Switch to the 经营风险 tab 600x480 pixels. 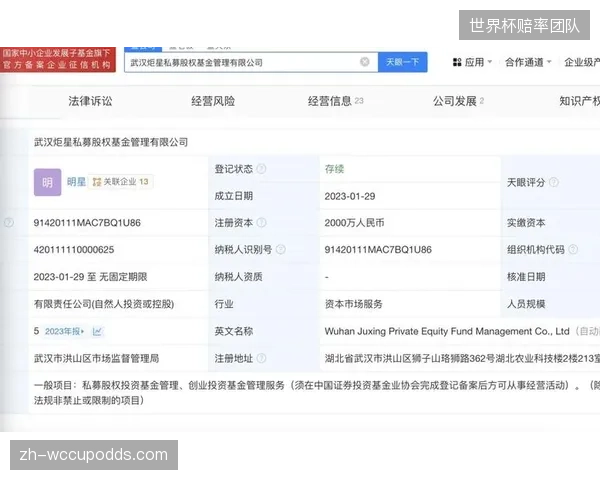point(213,101)
